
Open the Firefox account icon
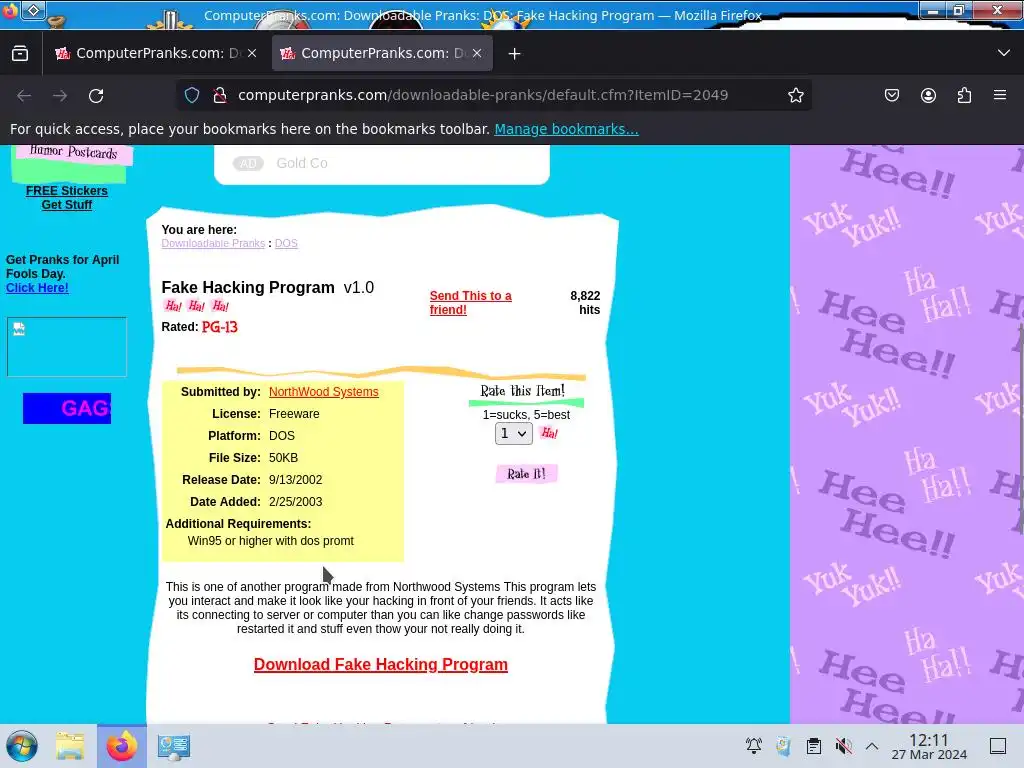pyautogui.click(x=928, y=95)
